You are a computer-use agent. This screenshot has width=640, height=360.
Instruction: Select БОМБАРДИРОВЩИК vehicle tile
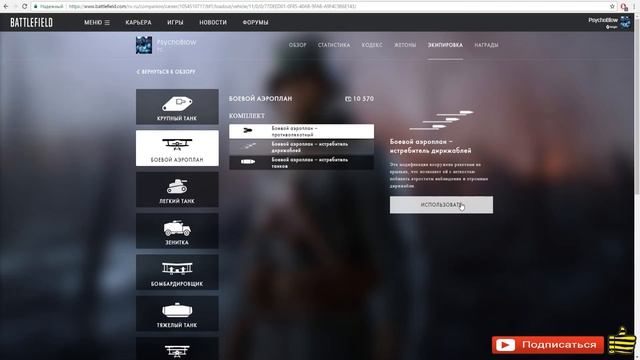tap(177, 272)
